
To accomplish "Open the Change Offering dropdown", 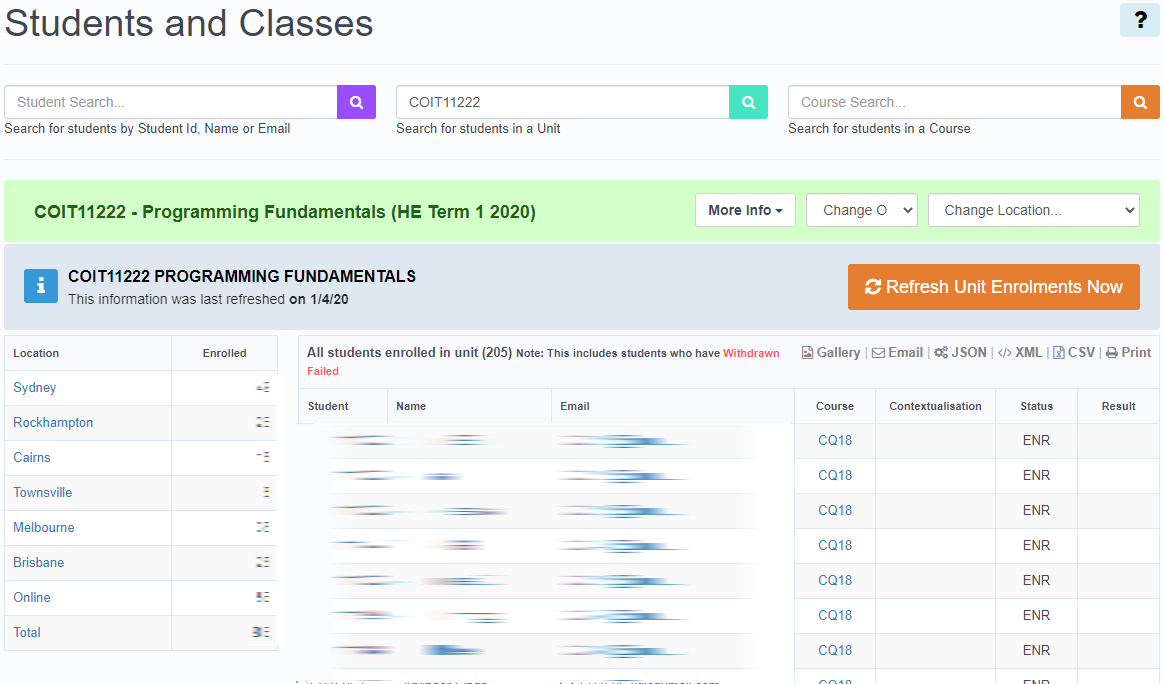I will [861, 210].
